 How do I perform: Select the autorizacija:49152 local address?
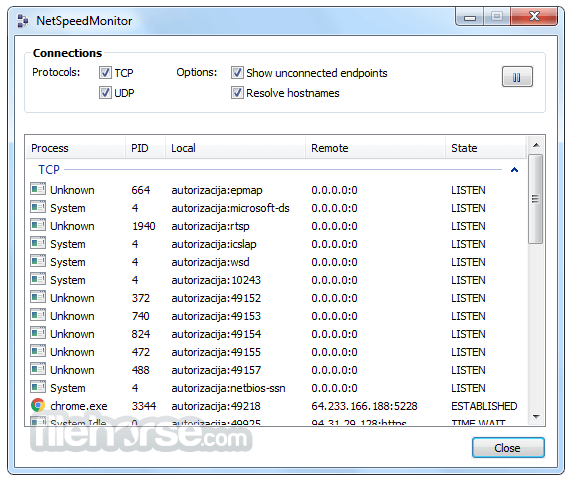click(216, 298)
